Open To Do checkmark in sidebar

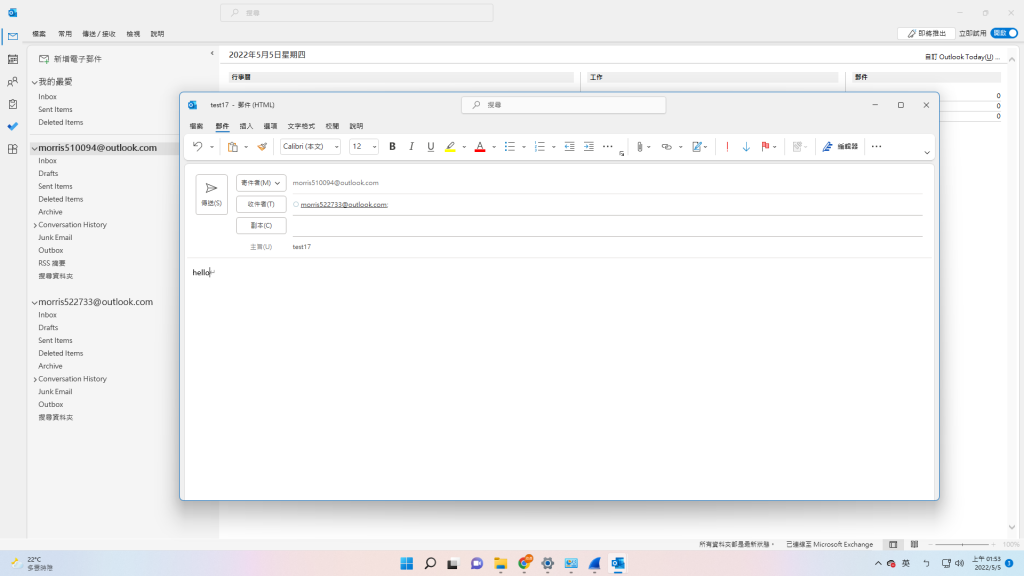point(12,127)
